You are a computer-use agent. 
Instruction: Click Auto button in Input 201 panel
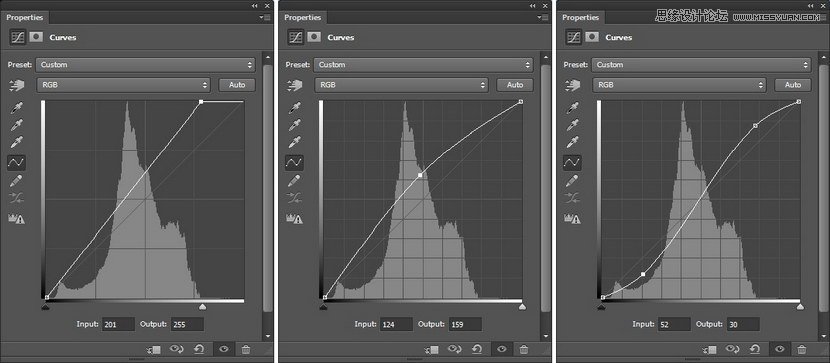tap(237, 85)
